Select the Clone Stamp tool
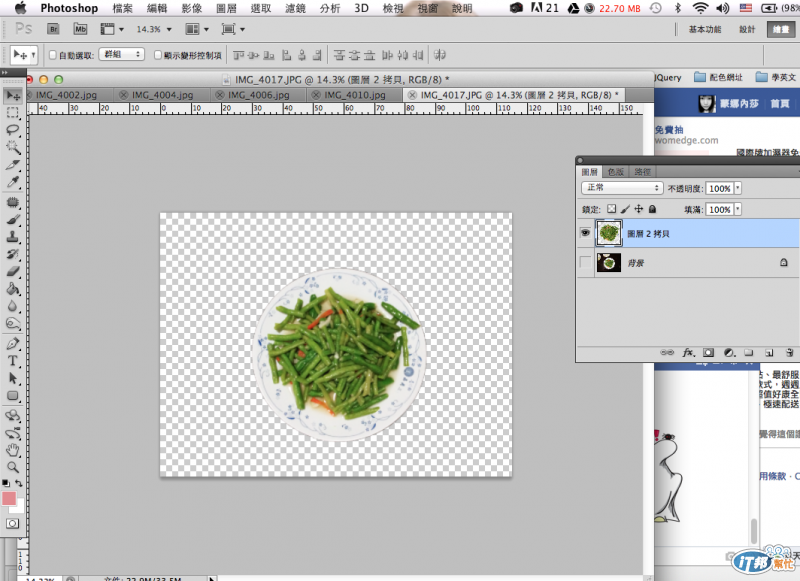Image resolution: width=800 pixels, height=581 pixels. (x=13, y=237)
